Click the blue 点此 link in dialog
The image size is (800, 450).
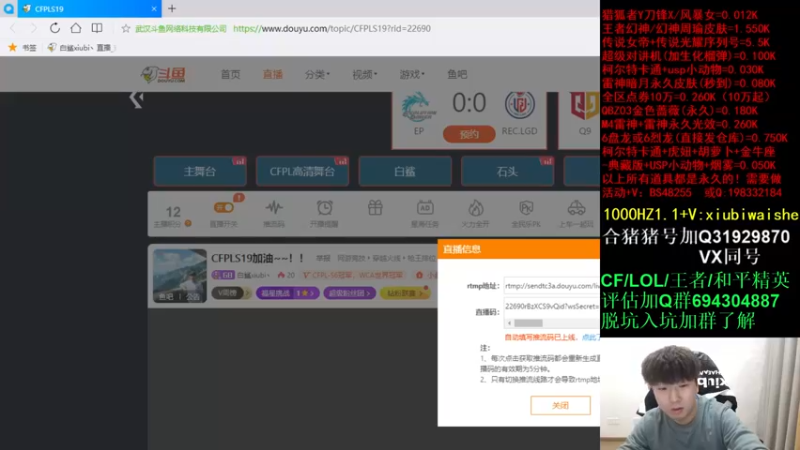[x=590, y=337]
